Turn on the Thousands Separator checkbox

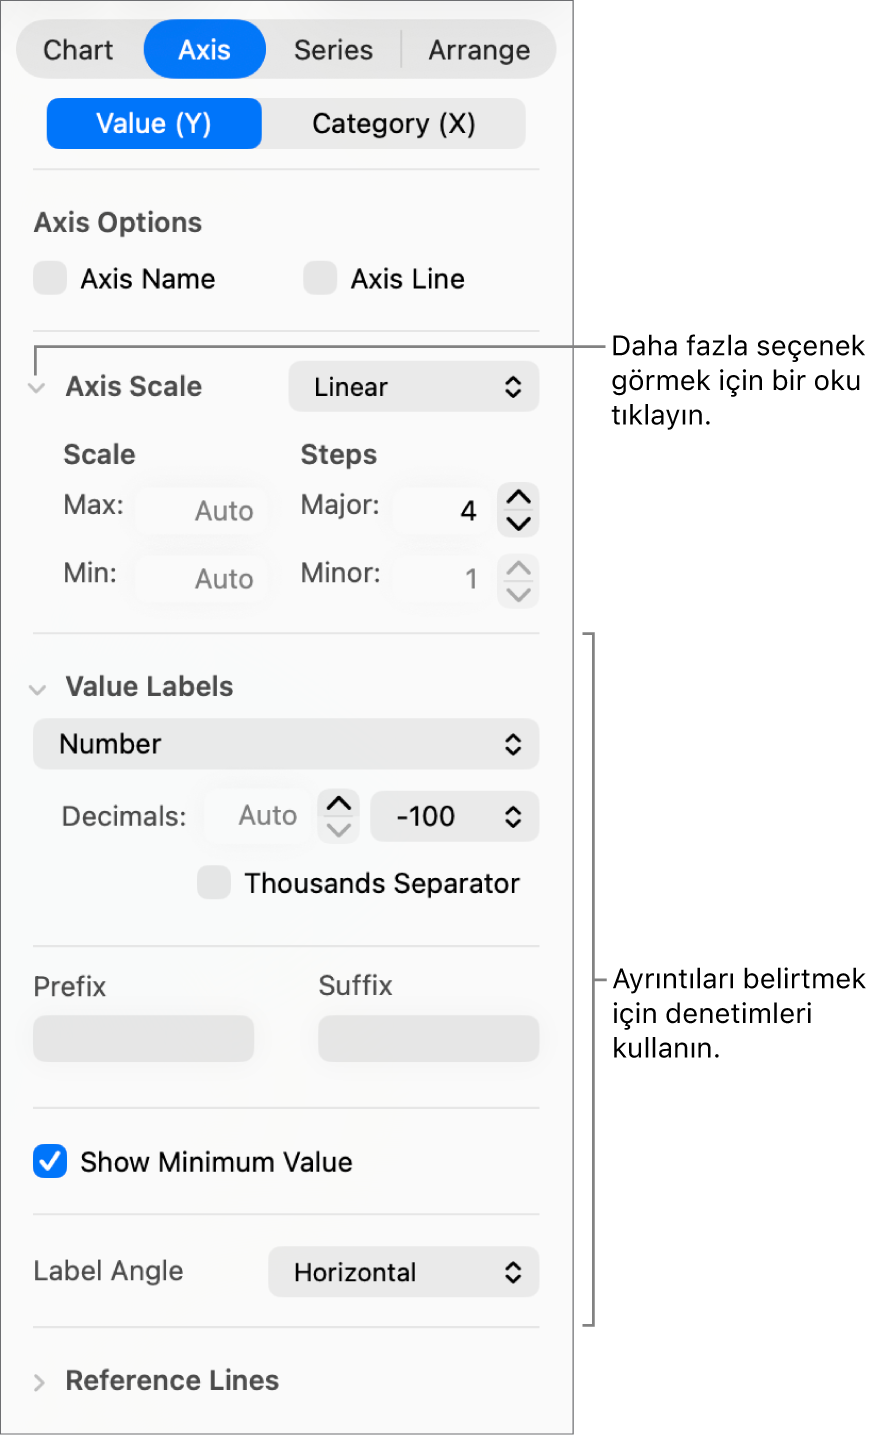pyautogui.click(x=214, y=883)
